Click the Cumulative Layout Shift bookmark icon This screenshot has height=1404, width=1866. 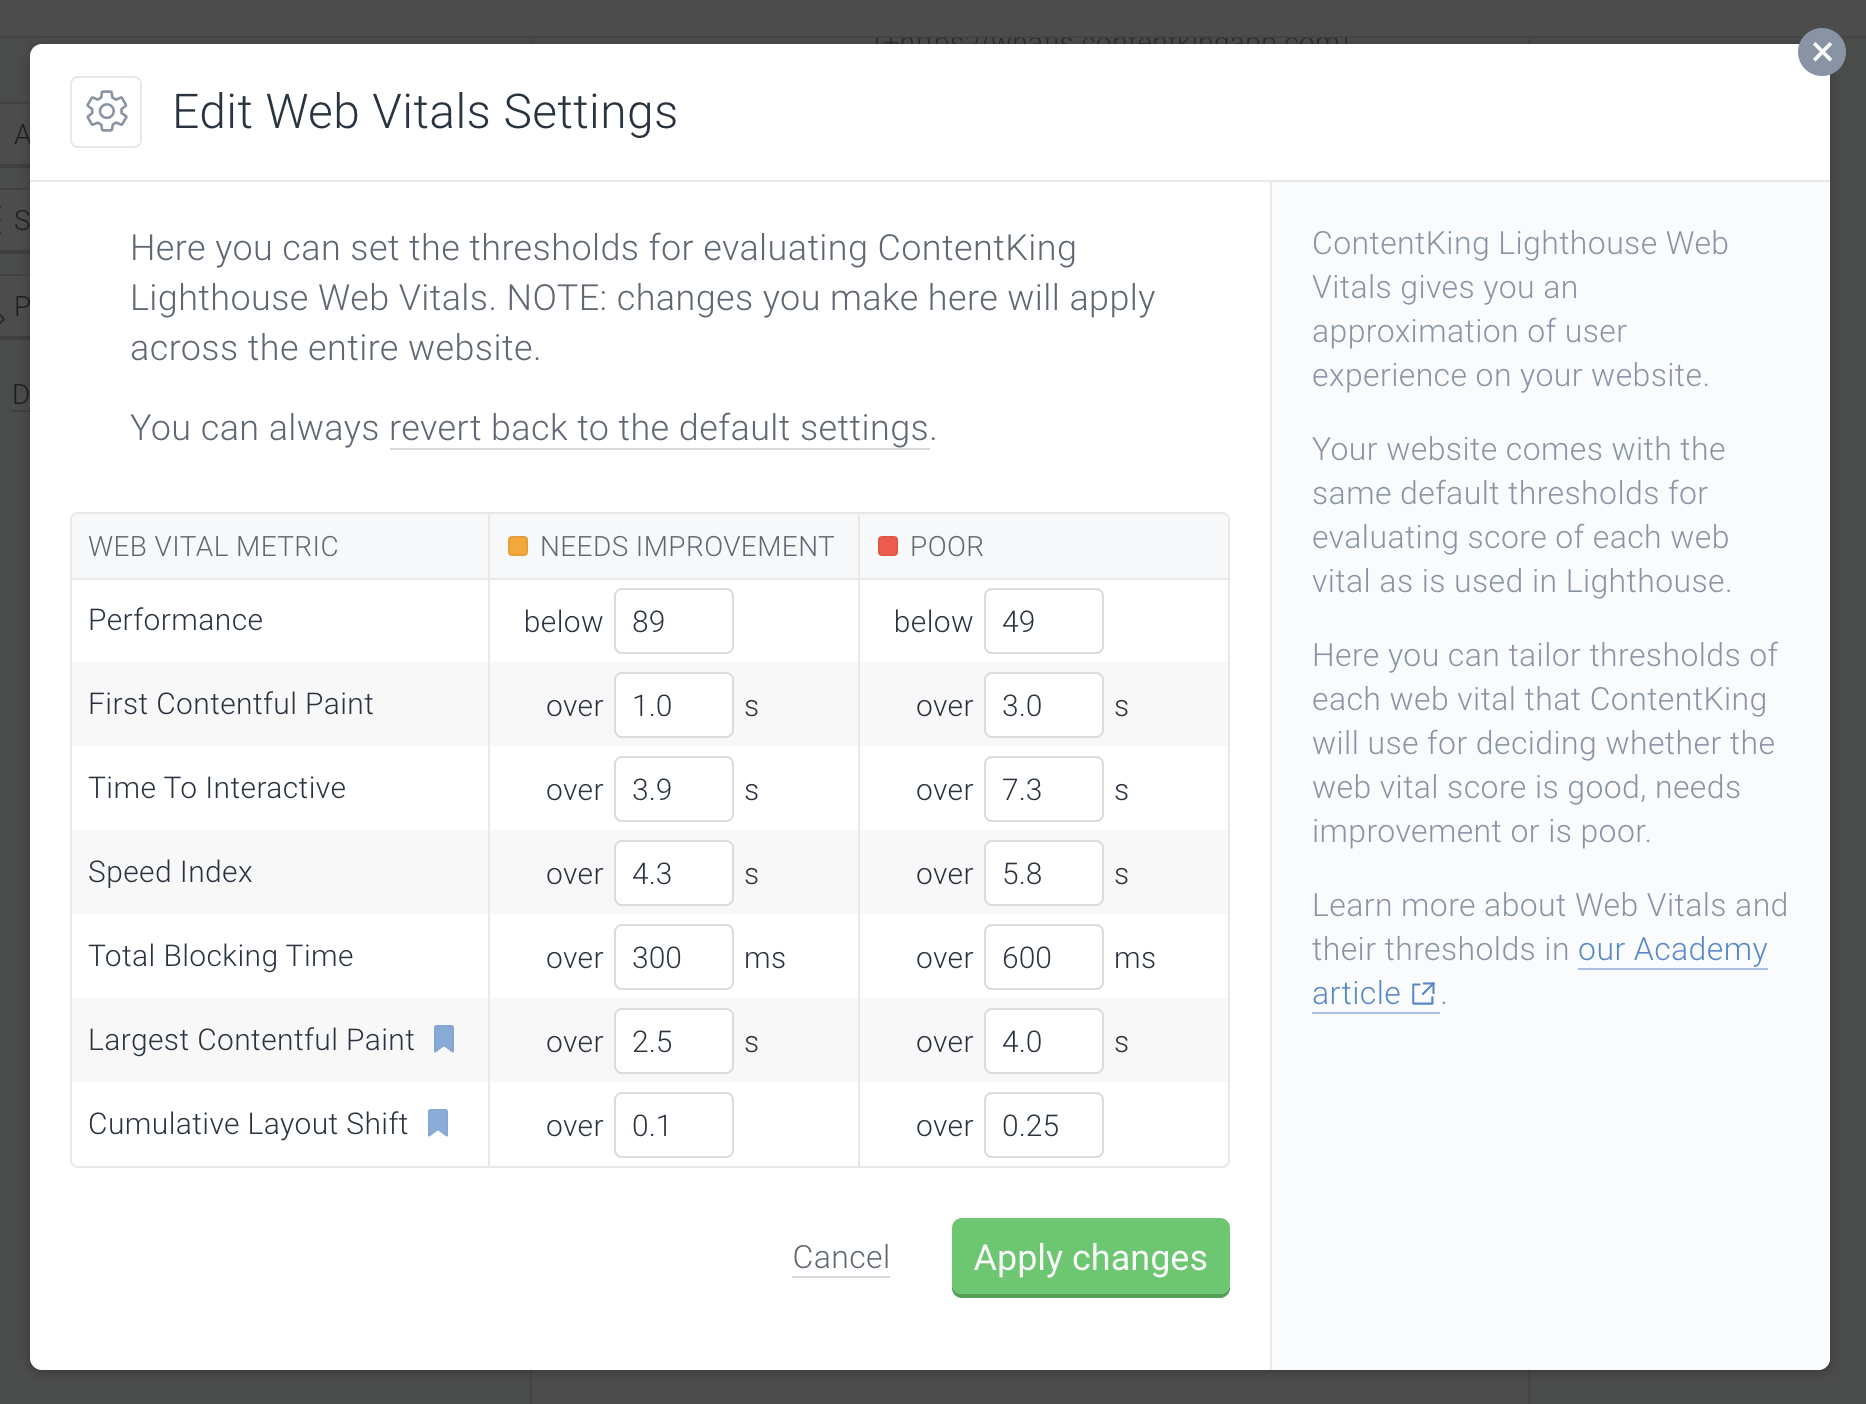(438, 1123)
